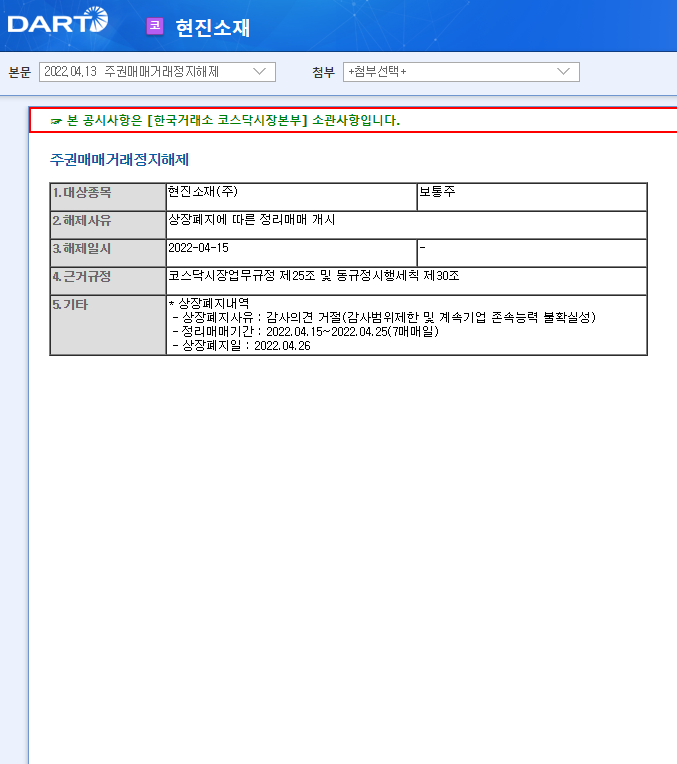Select the 1.대상종목 label cell
The image size is (677, 764).
tap(108, 197)
